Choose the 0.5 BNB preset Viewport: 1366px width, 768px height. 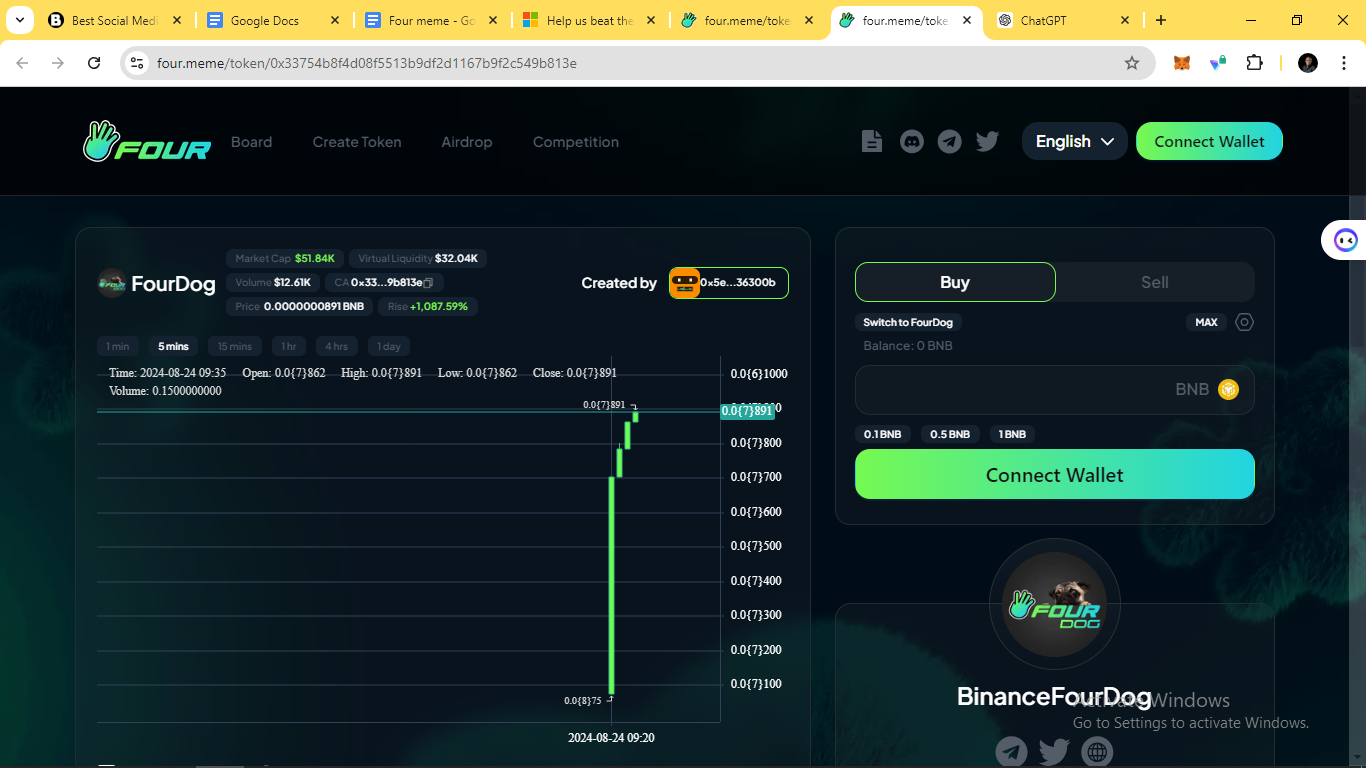click(950, 434)
